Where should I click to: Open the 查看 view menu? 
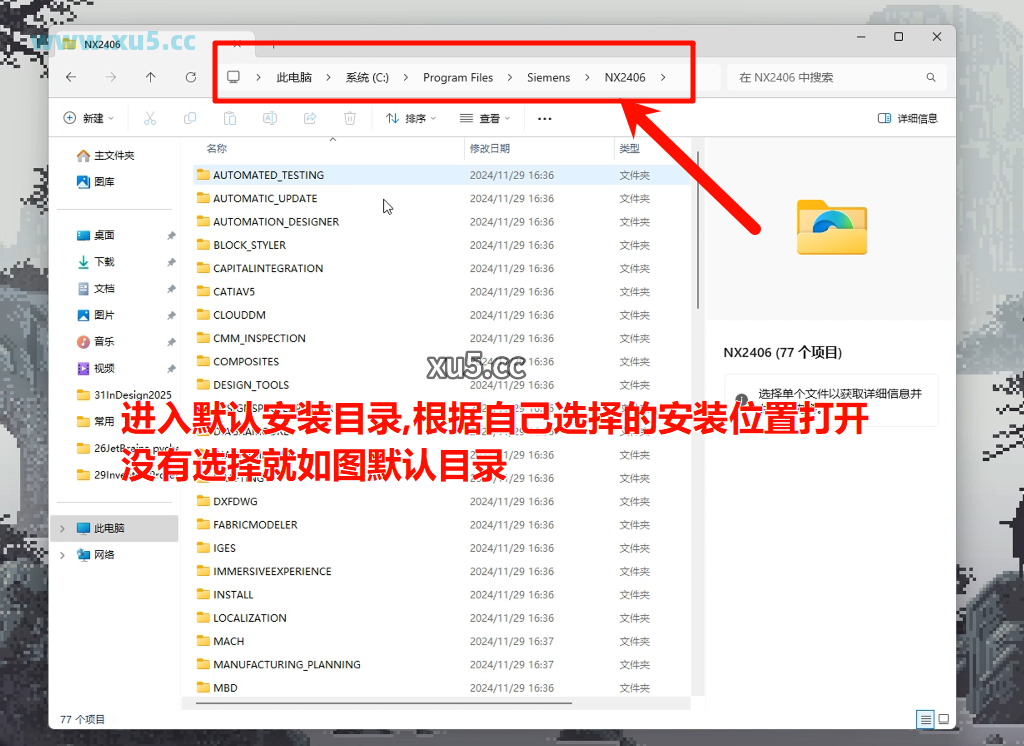(485, 118)
